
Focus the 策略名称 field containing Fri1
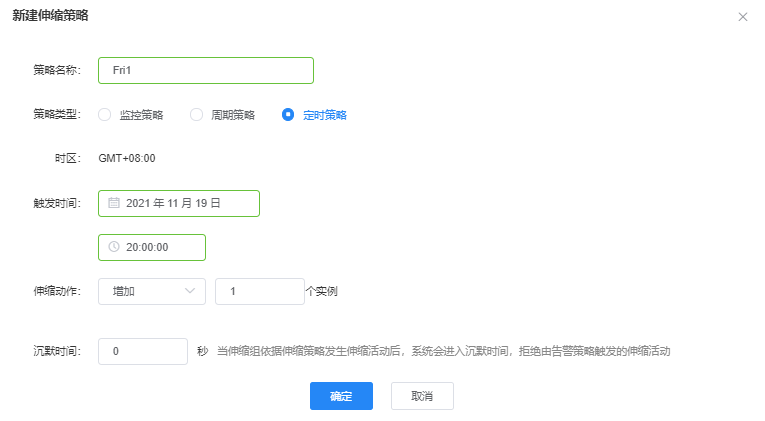point(206,70)
